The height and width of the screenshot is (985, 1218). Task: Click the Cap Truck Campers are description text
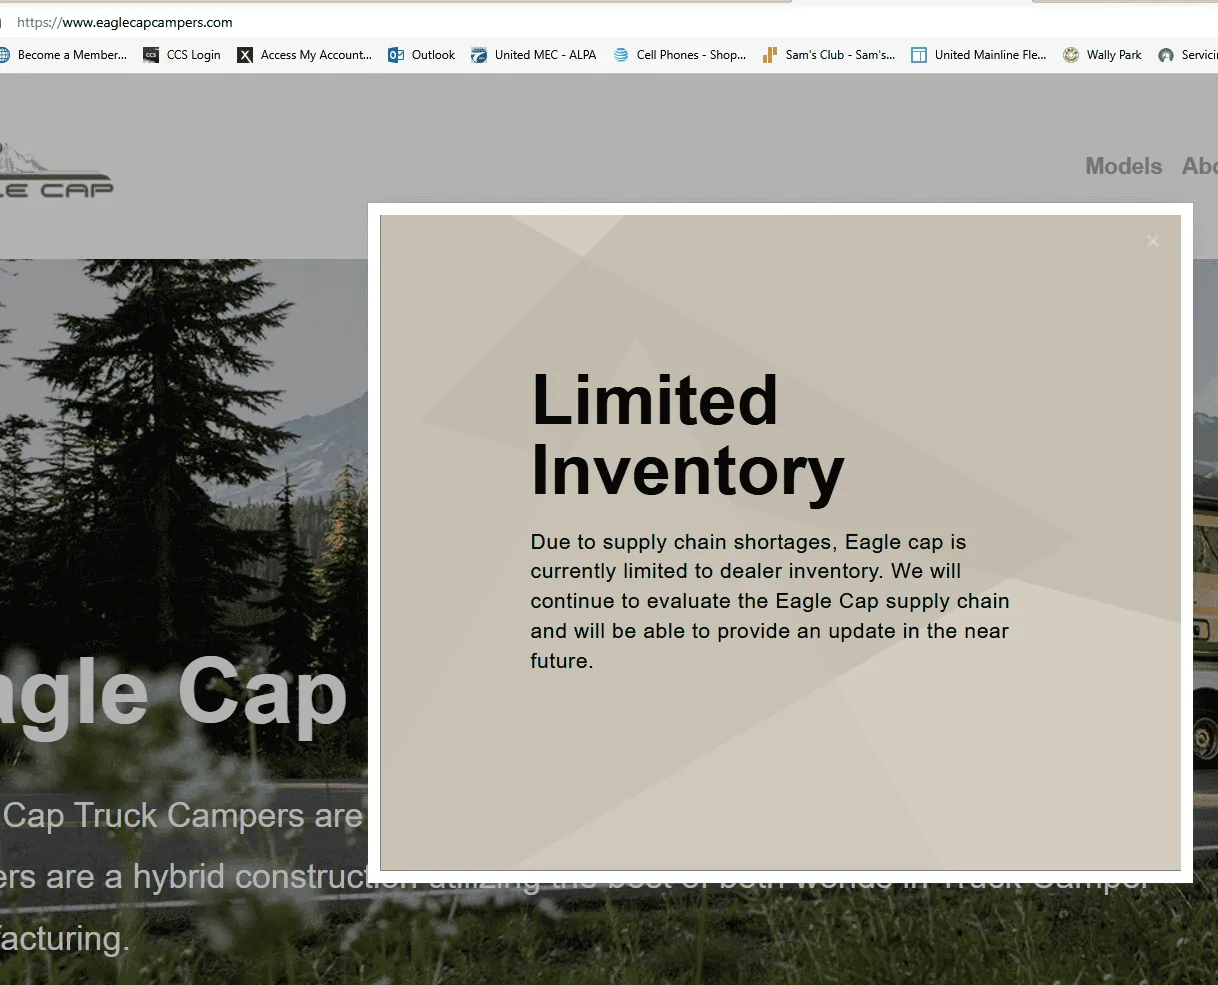coord(182,816)
